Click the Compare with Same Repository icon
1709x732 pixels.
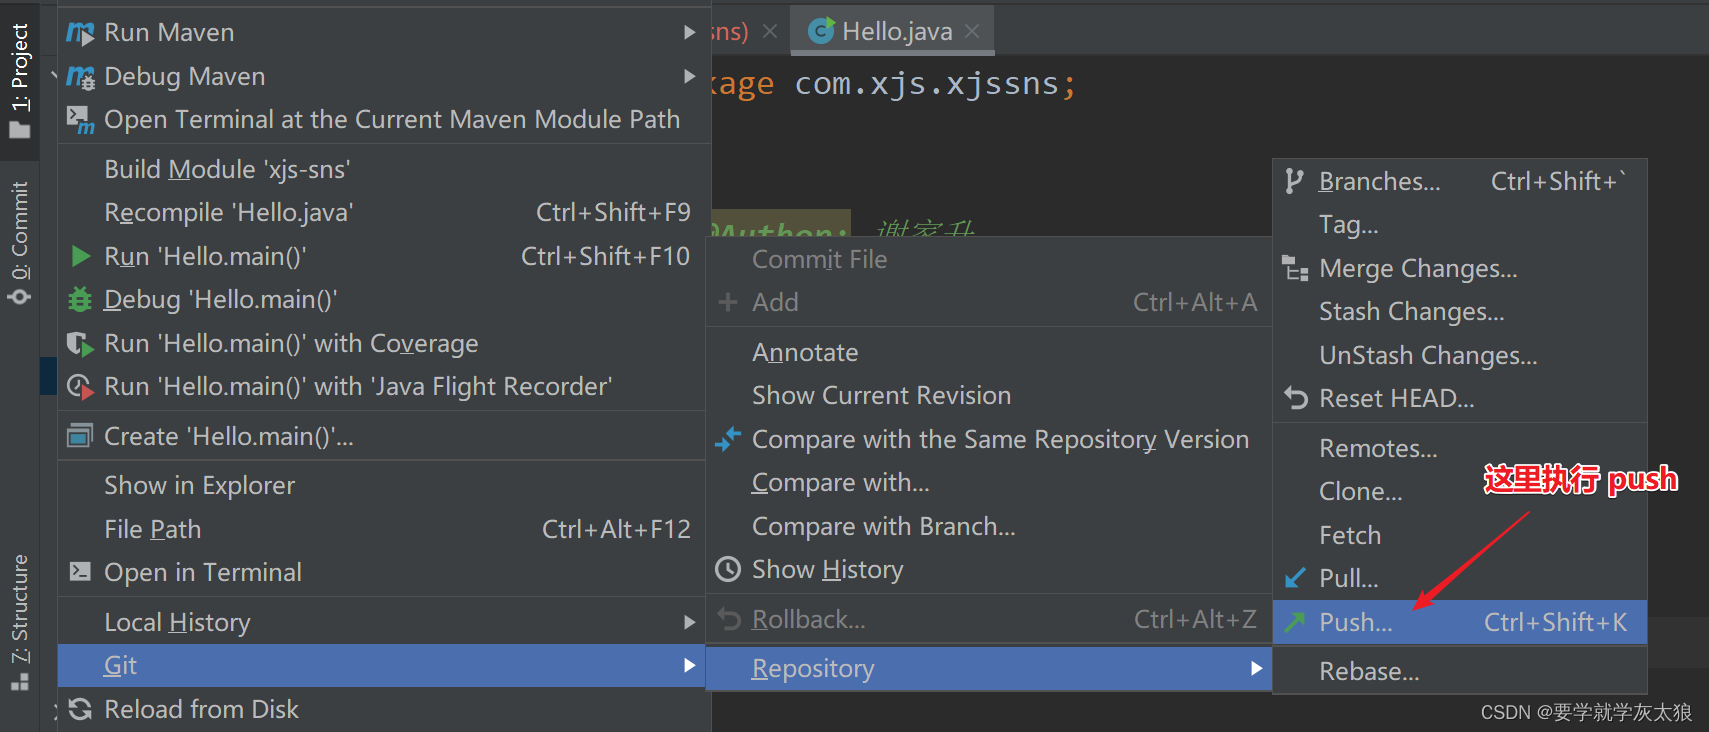coord(729,439)
